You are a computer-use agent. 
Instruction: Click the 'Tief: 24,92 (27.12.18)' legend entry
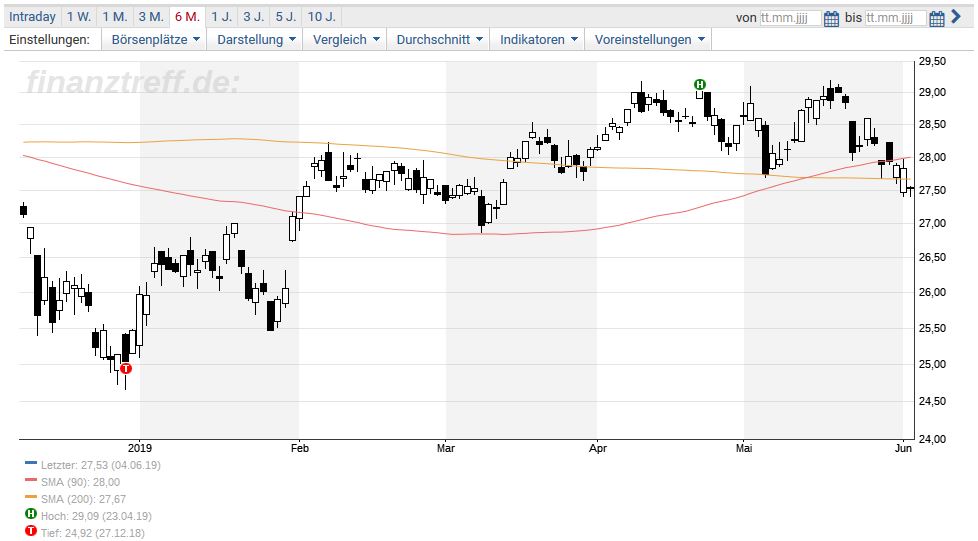92,533
